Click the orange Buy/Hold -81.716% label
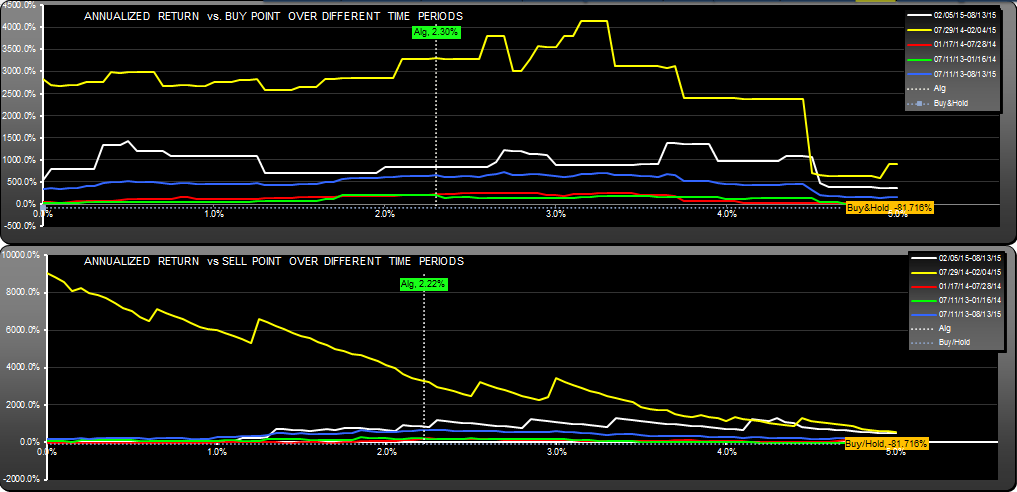The width and height of the screenshot is (1017, 492). pyautogui.click(x=887, y=443)
